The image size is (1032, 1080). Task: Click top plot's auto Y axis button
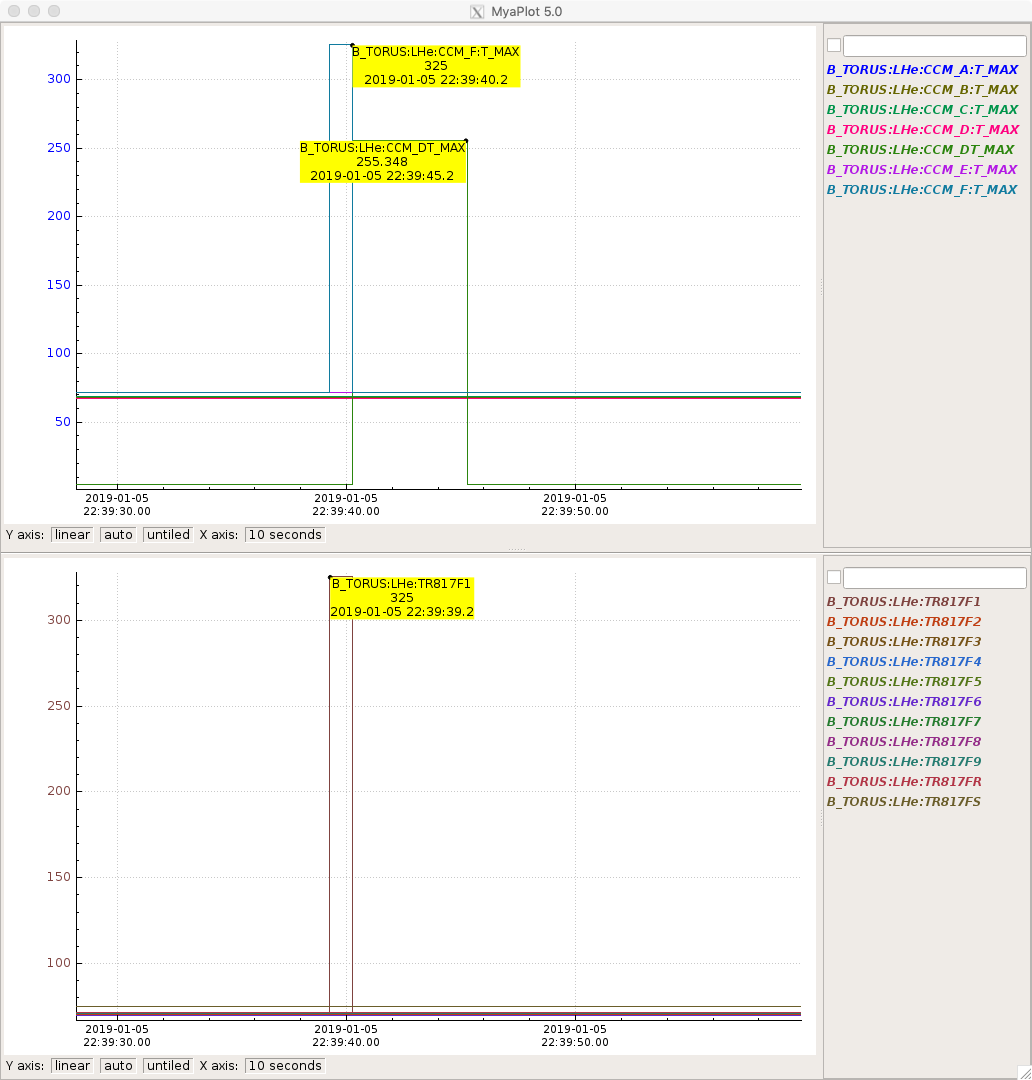(118, 534)
